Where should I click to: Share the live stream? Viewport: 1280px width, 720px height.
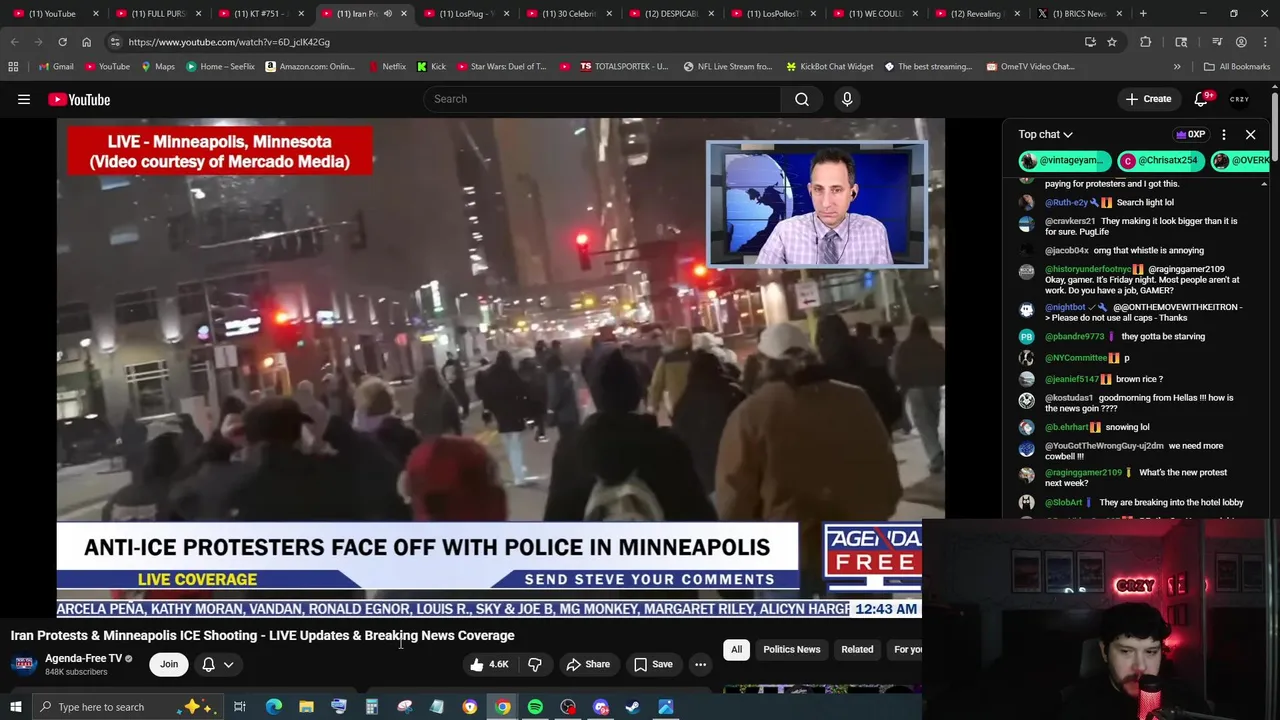tap(587, 664)
